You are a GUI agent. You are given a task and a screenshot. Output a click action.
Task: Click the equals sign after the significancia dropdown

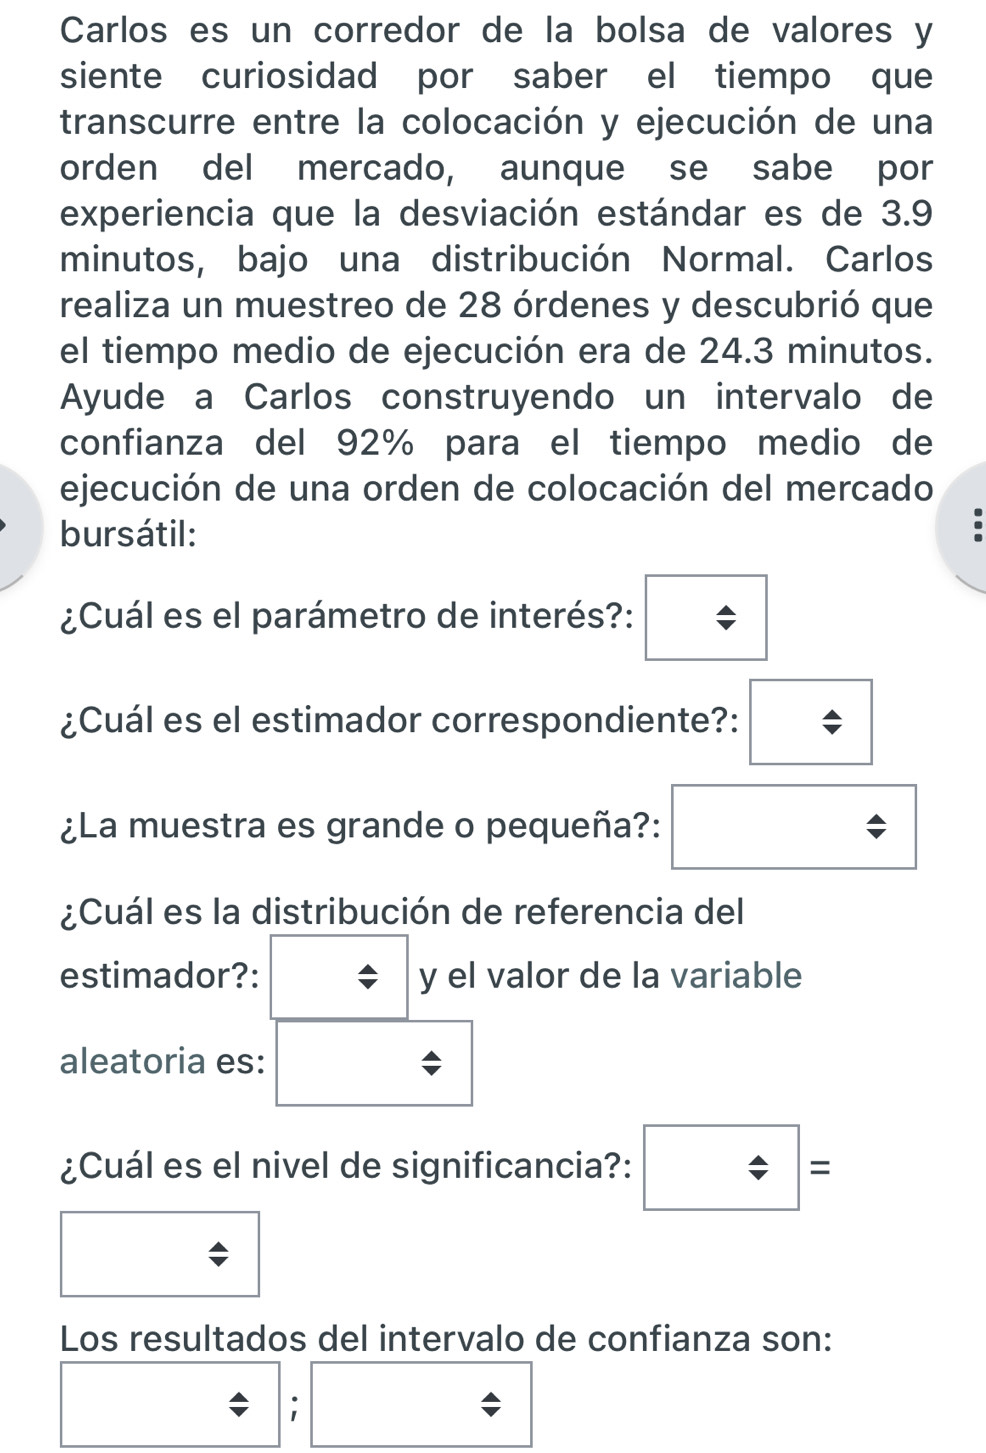[819, 1167]
